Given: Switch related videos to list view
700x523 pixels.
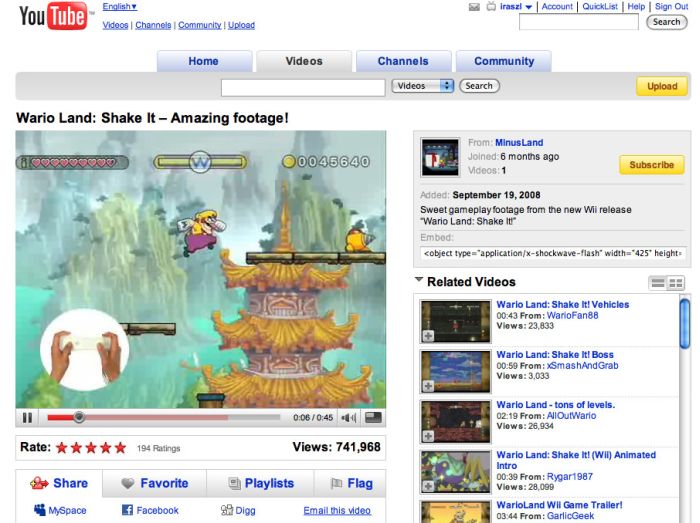Looking at the screenshot, I should point(658,283).
